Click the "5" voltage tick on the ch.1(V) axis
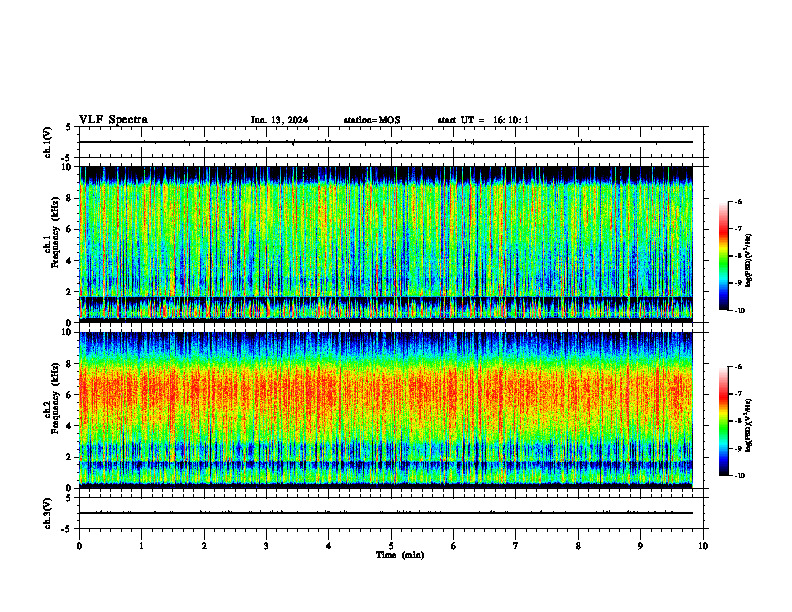The height and width of the screenshot is (612, 792). [69, 127]
